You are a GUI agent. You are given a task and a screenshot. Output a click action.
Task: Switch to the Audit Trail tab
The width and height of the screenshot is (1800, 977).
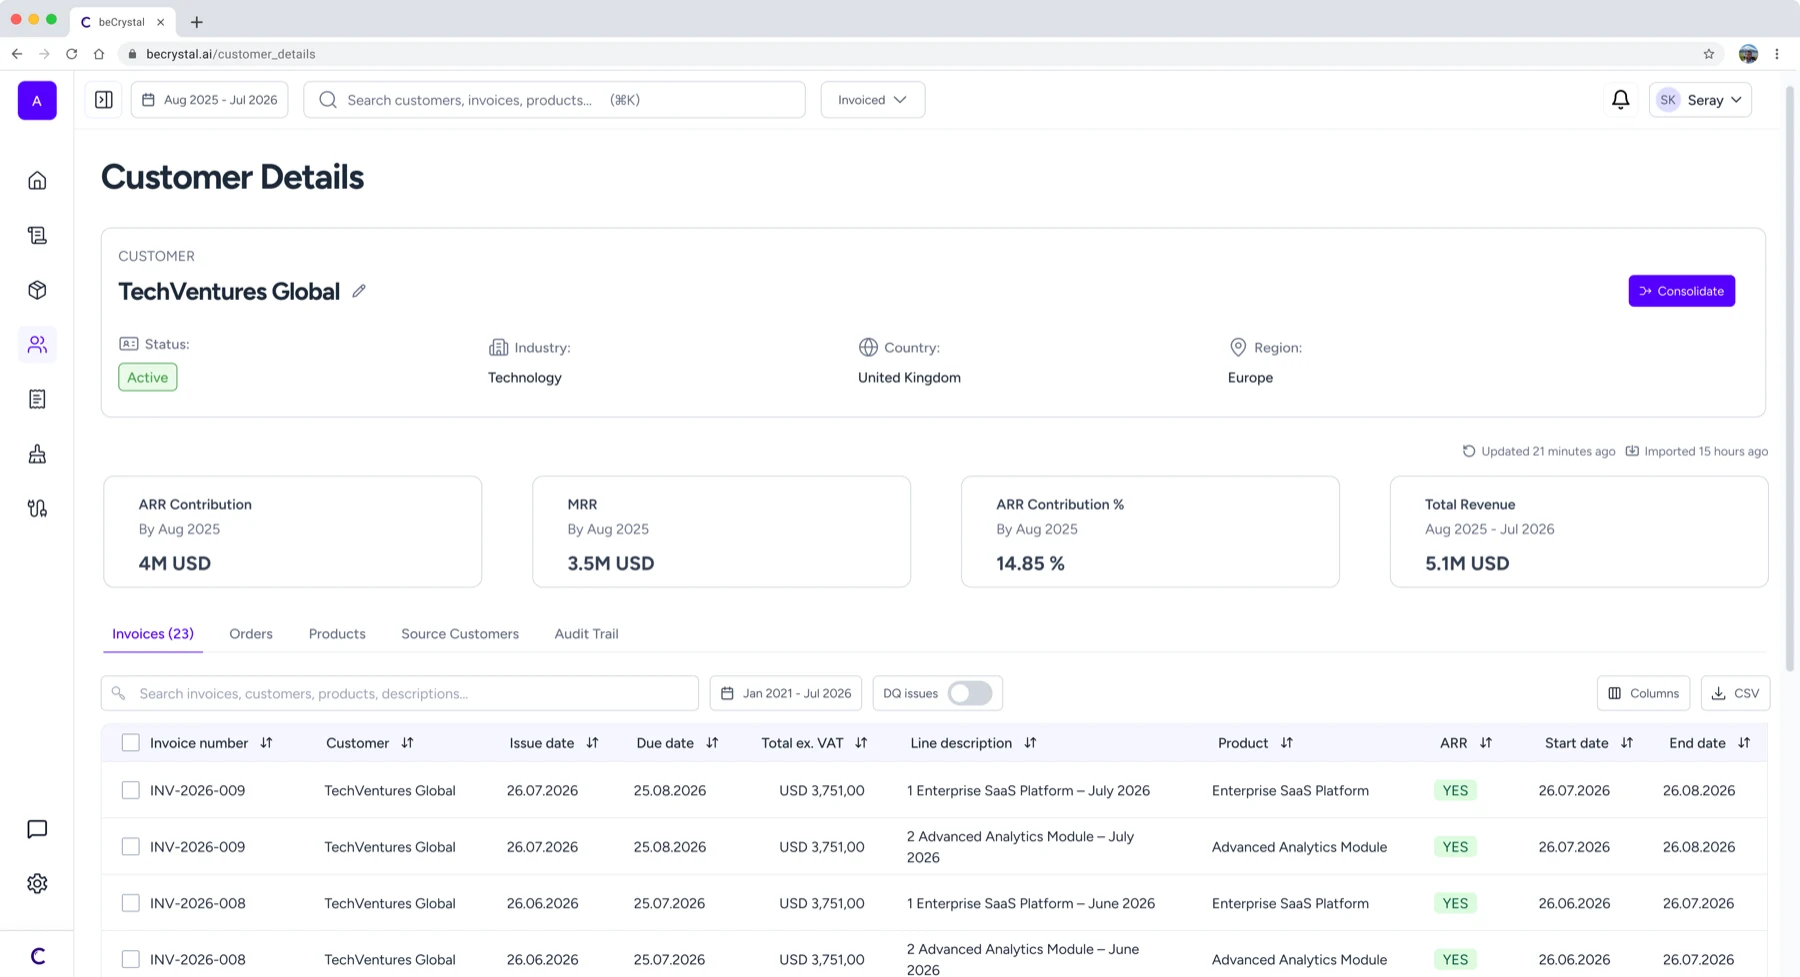(x=586, y=634)
